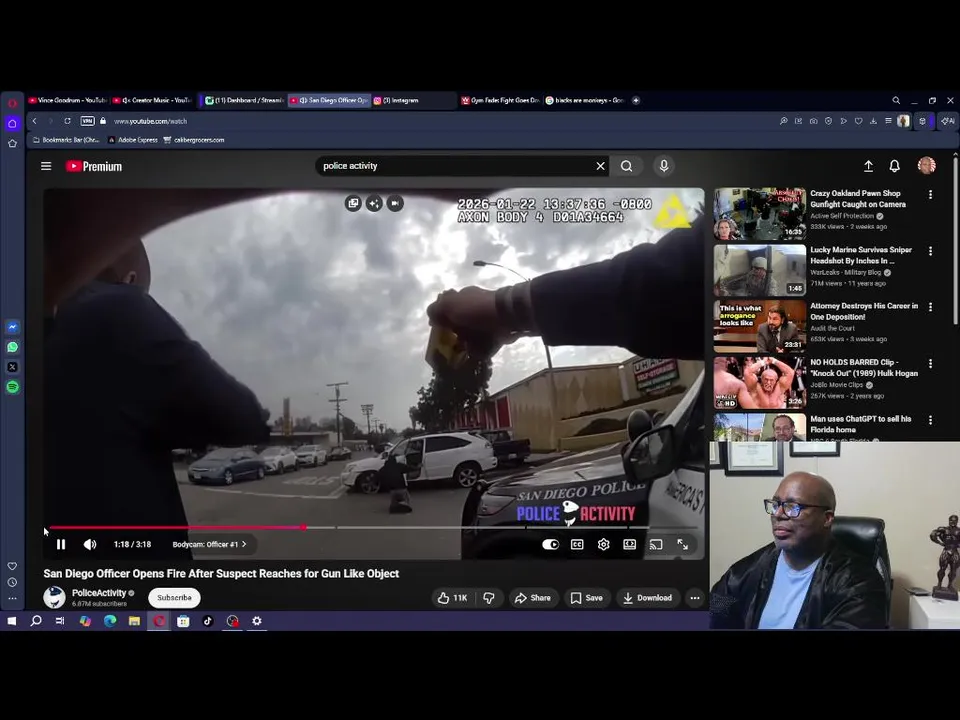
Task: Open WhatsApp in the Opera sidebar
Action: click(x=12, y=347)
